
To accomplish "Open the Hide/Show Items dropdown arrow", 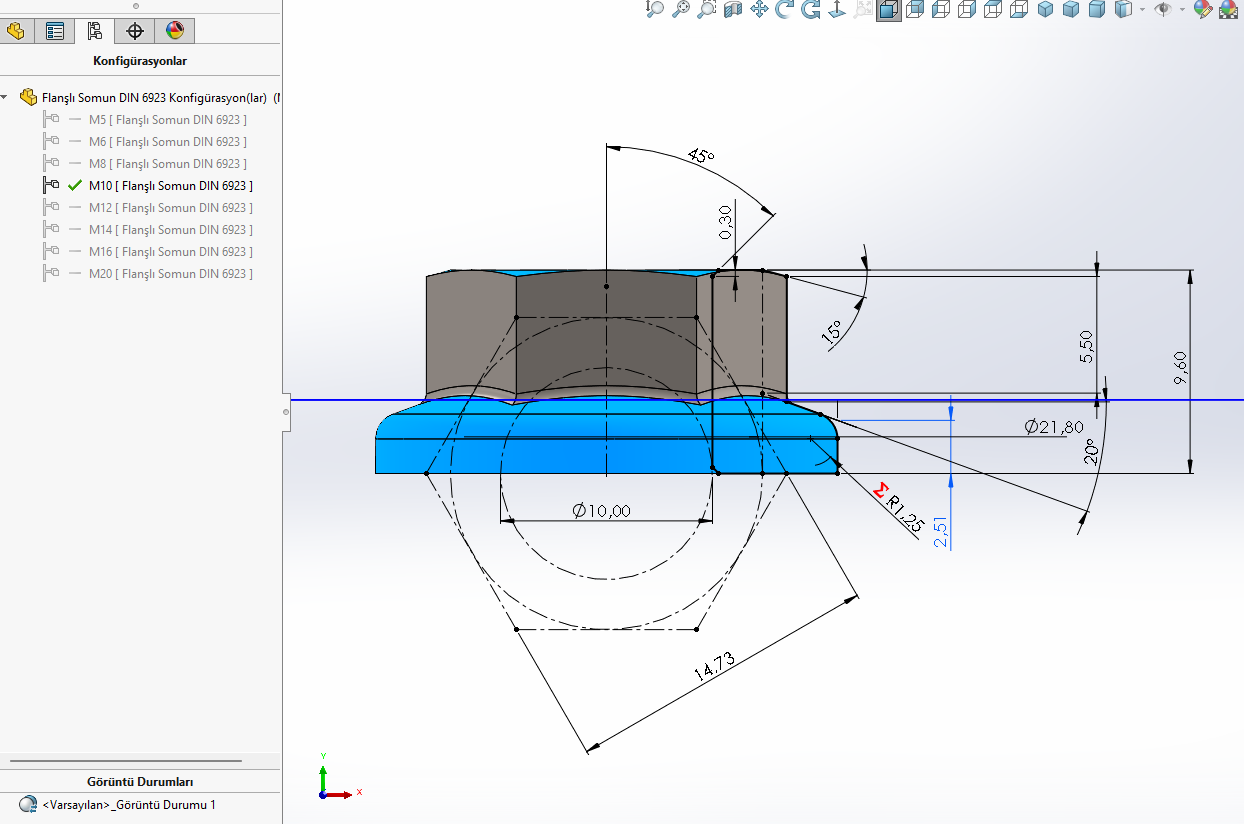I will (1182, 10).
